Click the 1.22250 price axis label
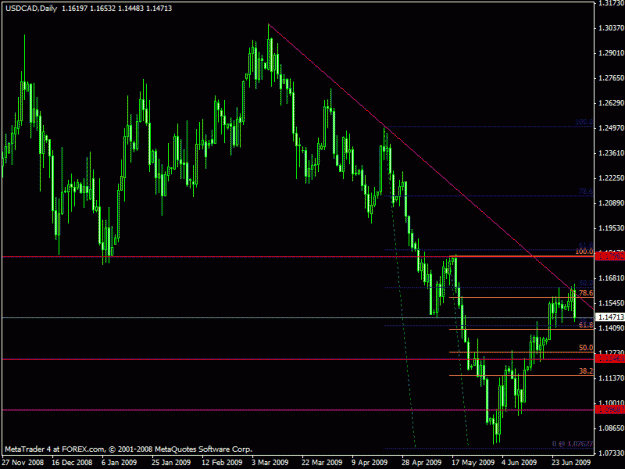 click(611, 178)
